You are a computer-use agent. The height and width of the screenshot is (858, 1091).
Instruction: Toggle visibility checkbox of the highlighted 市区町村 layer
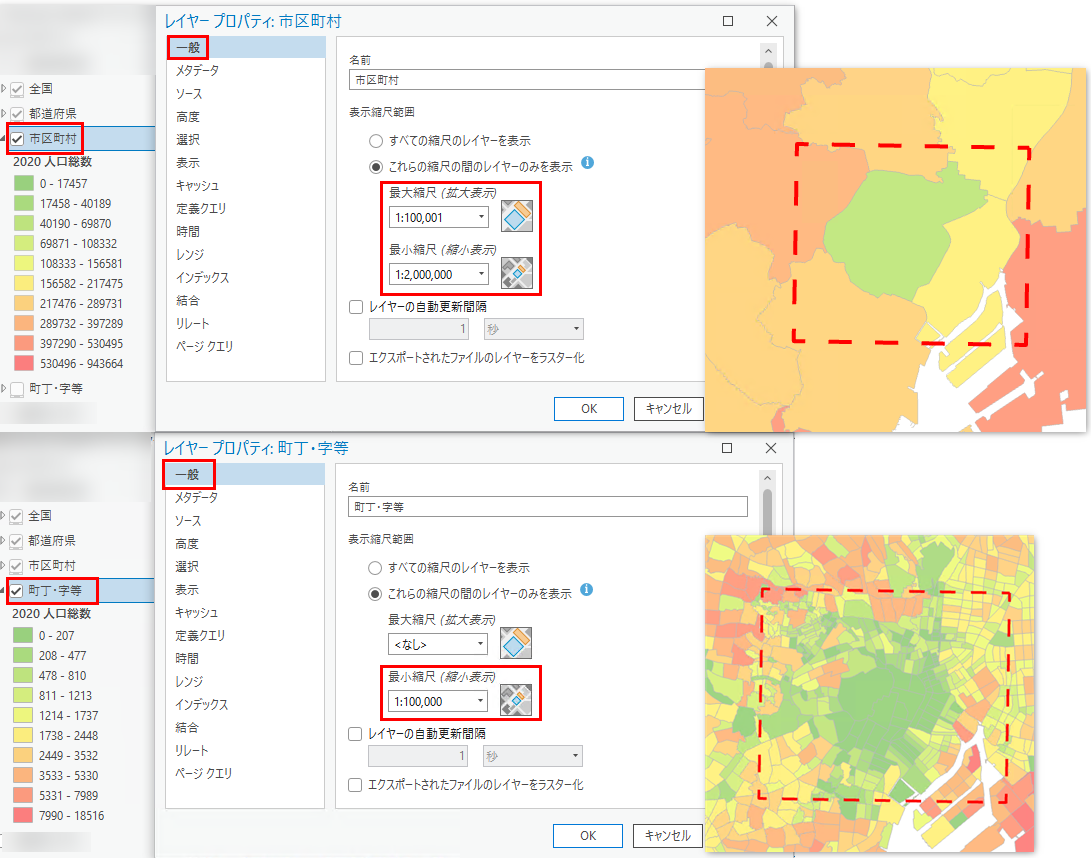pyautogui.click(x=17, y=139)
